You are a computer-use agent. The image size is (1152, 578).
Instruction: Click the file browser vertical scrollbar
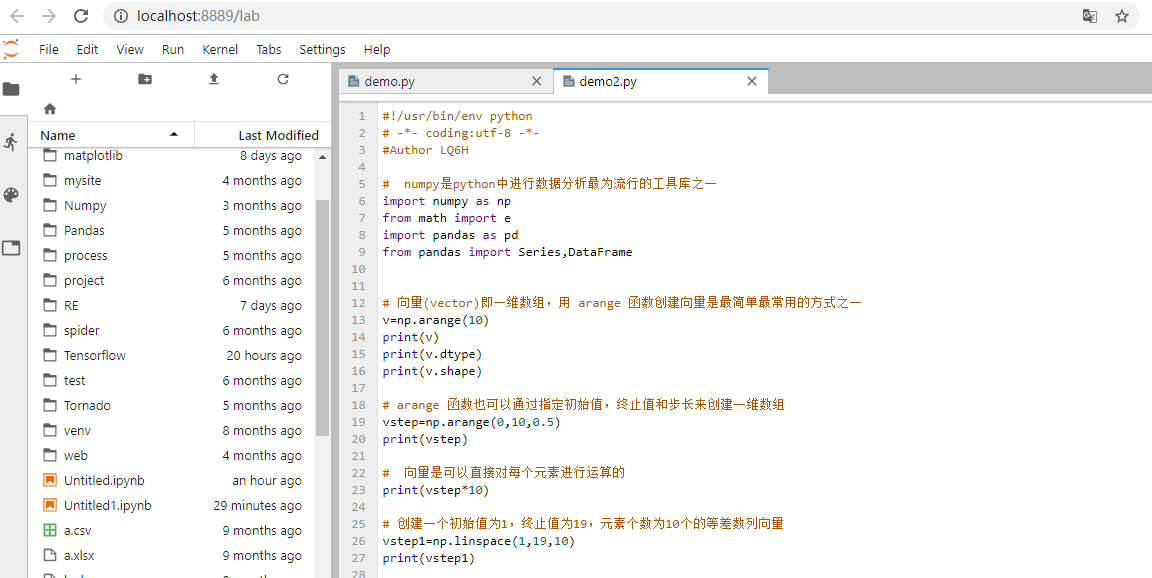[x=322, y=316]
